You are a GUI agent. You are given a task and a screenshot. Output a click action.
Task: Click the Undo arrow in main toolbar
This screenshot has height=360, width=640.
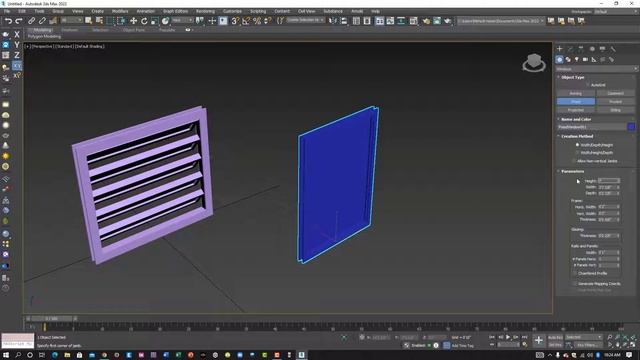[8, 21]
